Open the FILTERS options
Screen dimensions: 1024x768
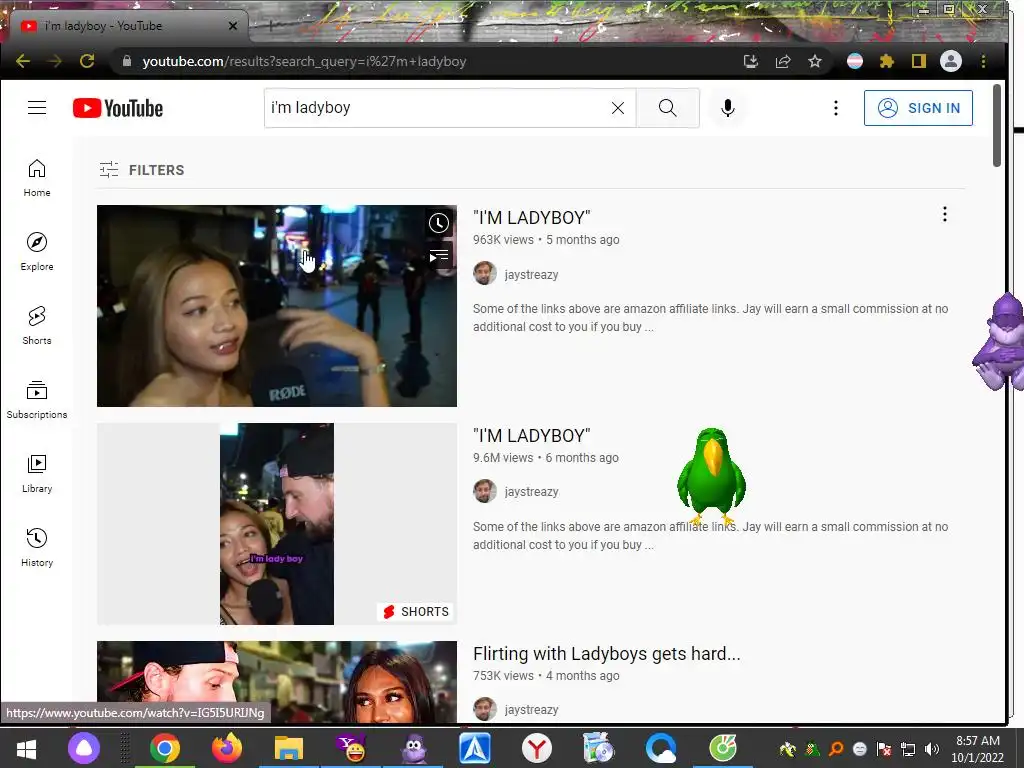[x=142, y=170]
